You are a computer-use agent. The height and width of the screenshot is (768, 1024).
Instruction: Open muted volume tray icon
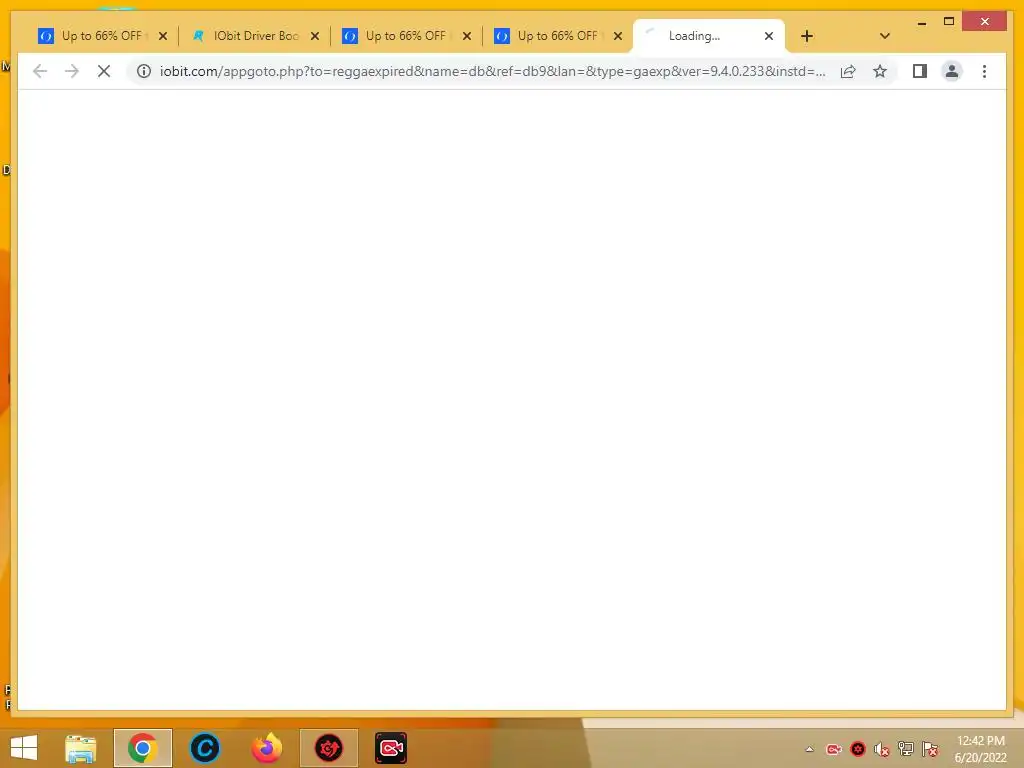882,749
